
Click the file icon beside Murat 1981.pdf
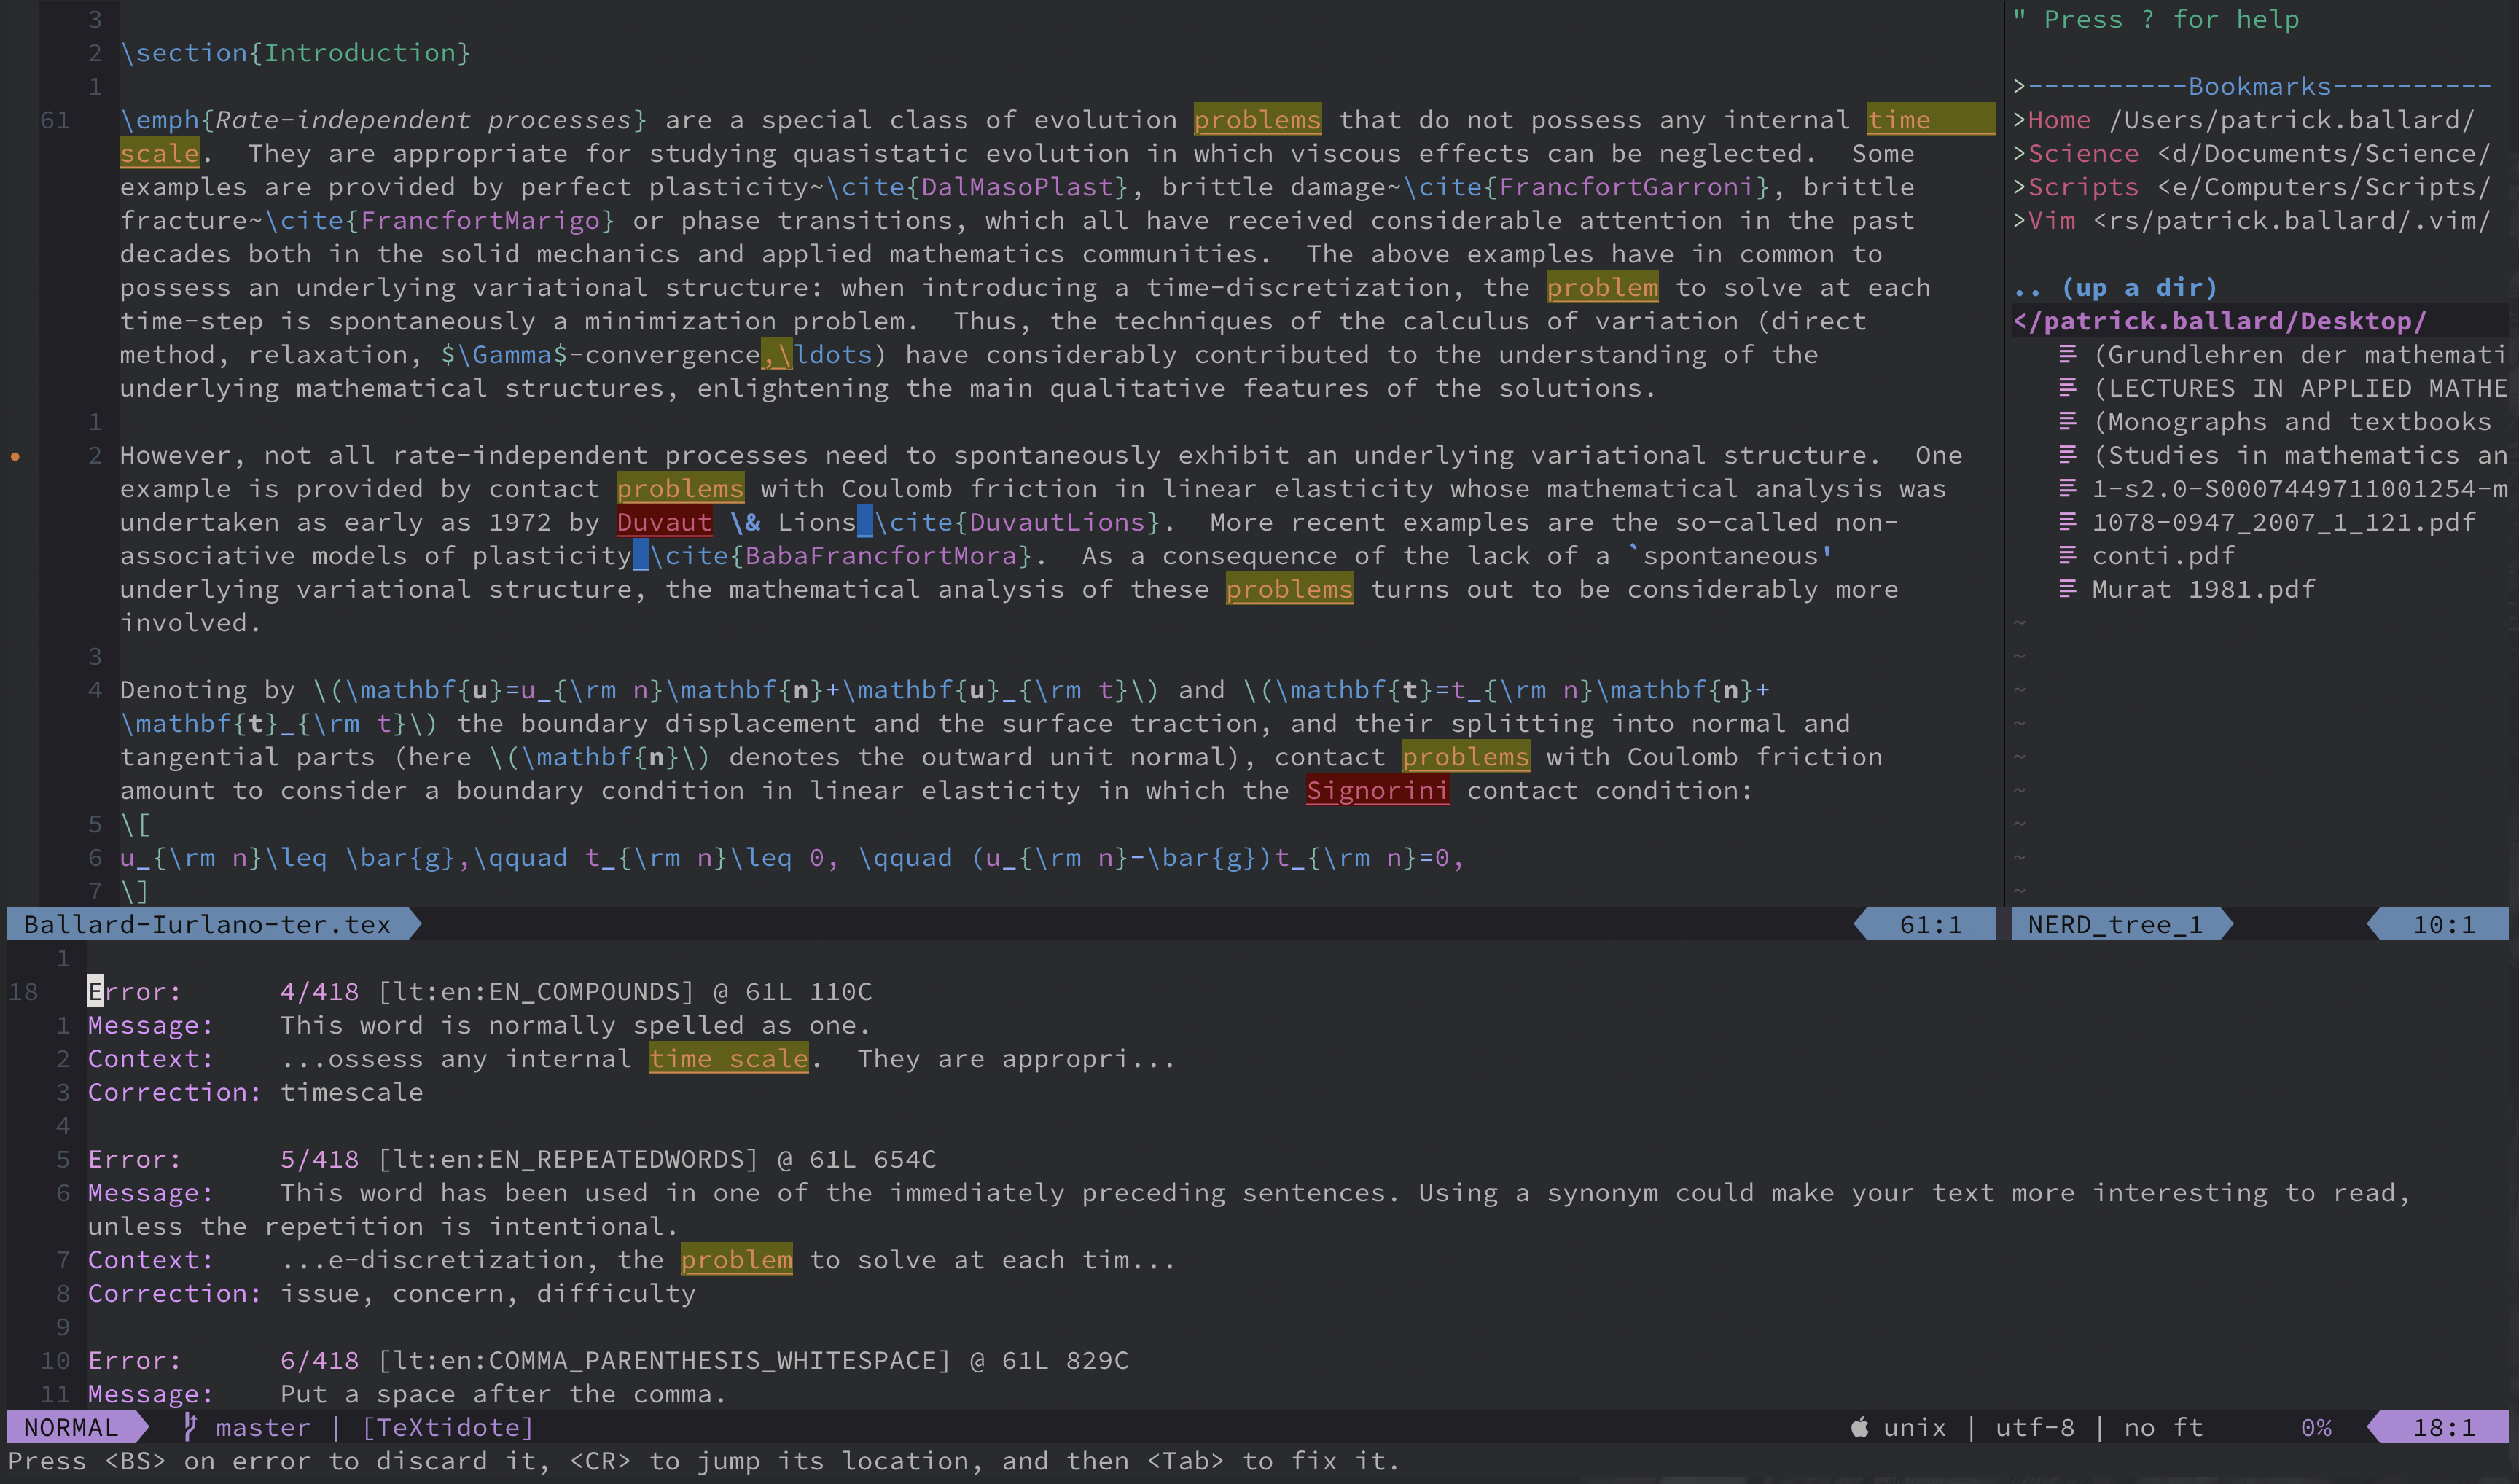(x=2067, y=588)
